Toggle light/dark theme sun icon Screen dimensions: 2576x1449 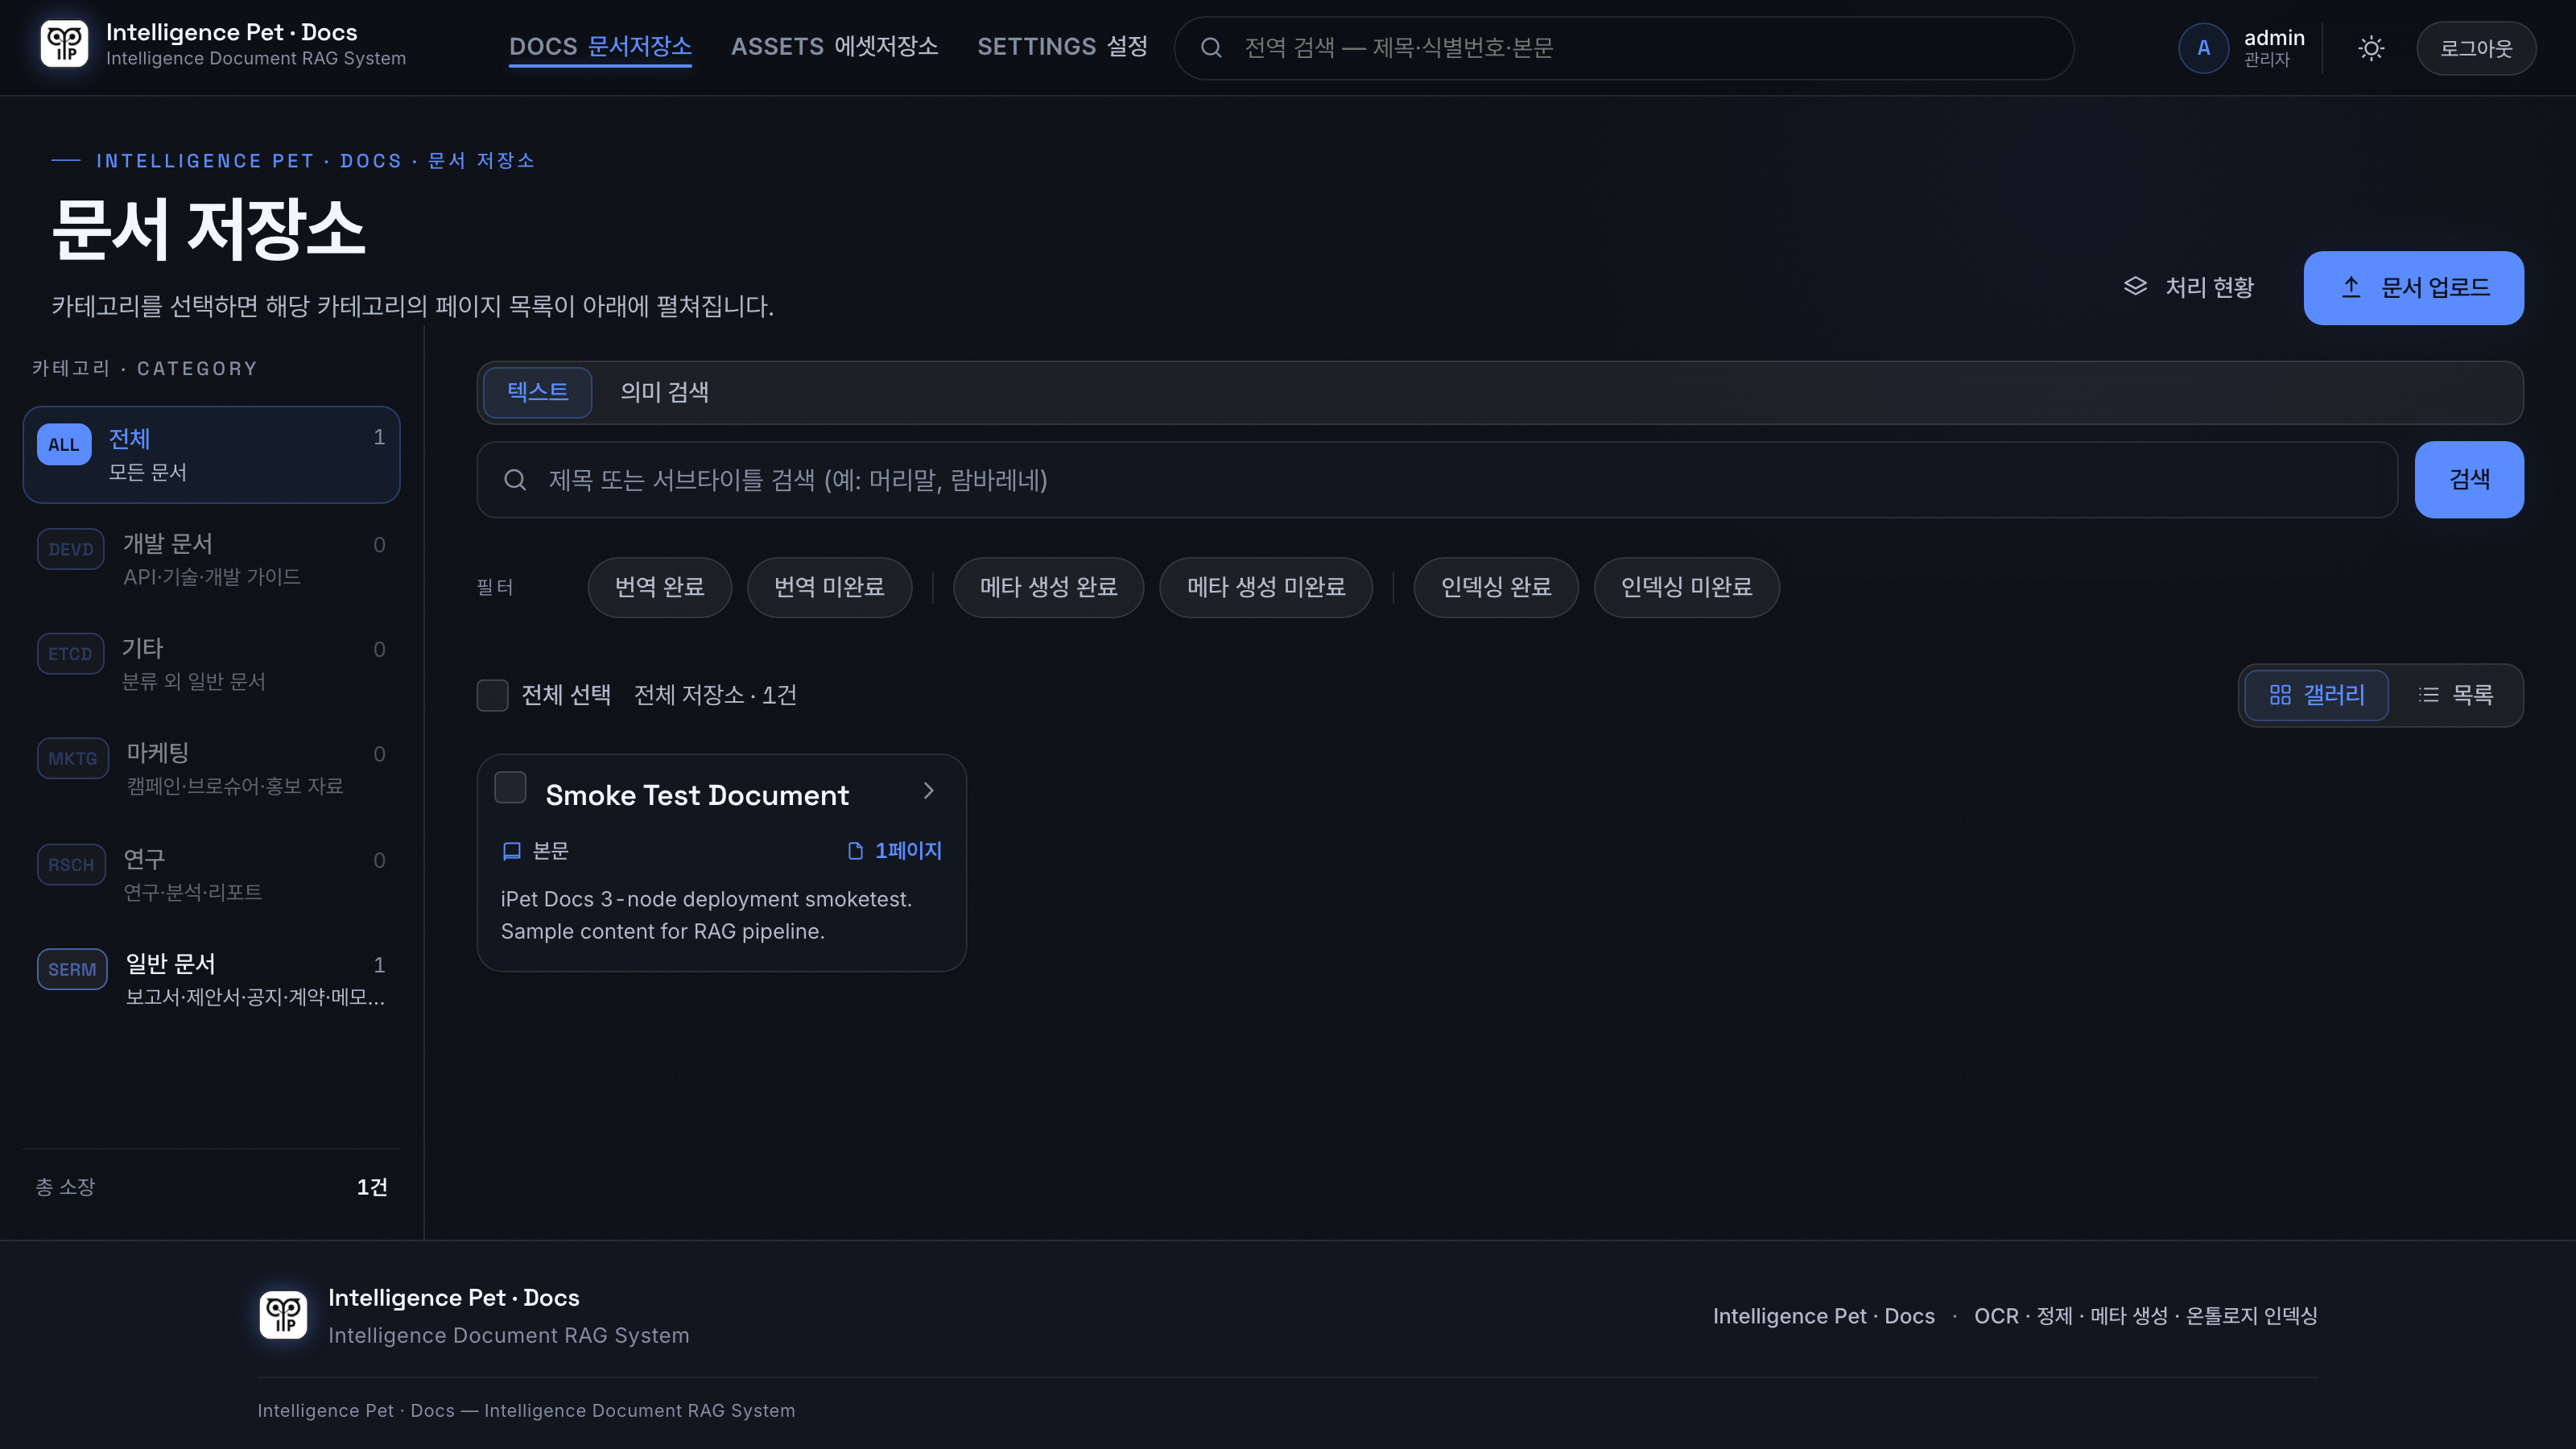pyautogui.click(x=2371, y=48)
